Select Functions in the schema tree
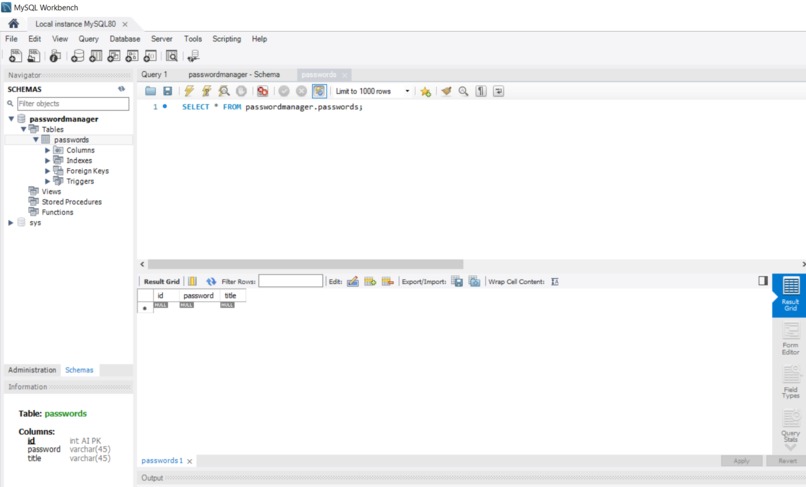Viewport: 806px width, 487px height. click(57, 212)
